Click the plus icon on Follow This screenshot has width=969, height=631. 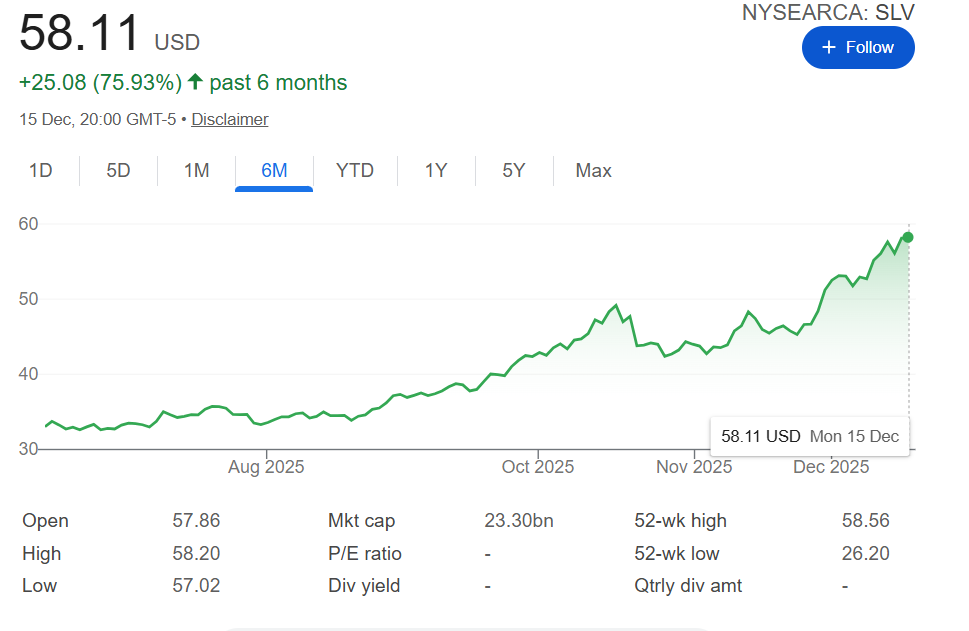(x=828, y=48)
